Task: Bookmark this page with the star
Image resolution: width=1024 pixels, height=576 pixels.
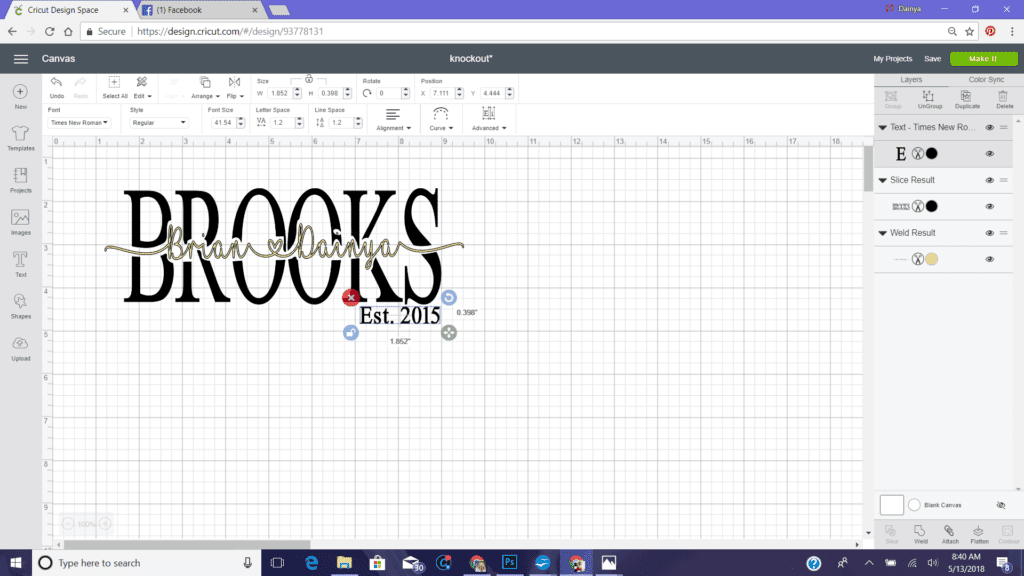Action: click(x=970, y=31)
